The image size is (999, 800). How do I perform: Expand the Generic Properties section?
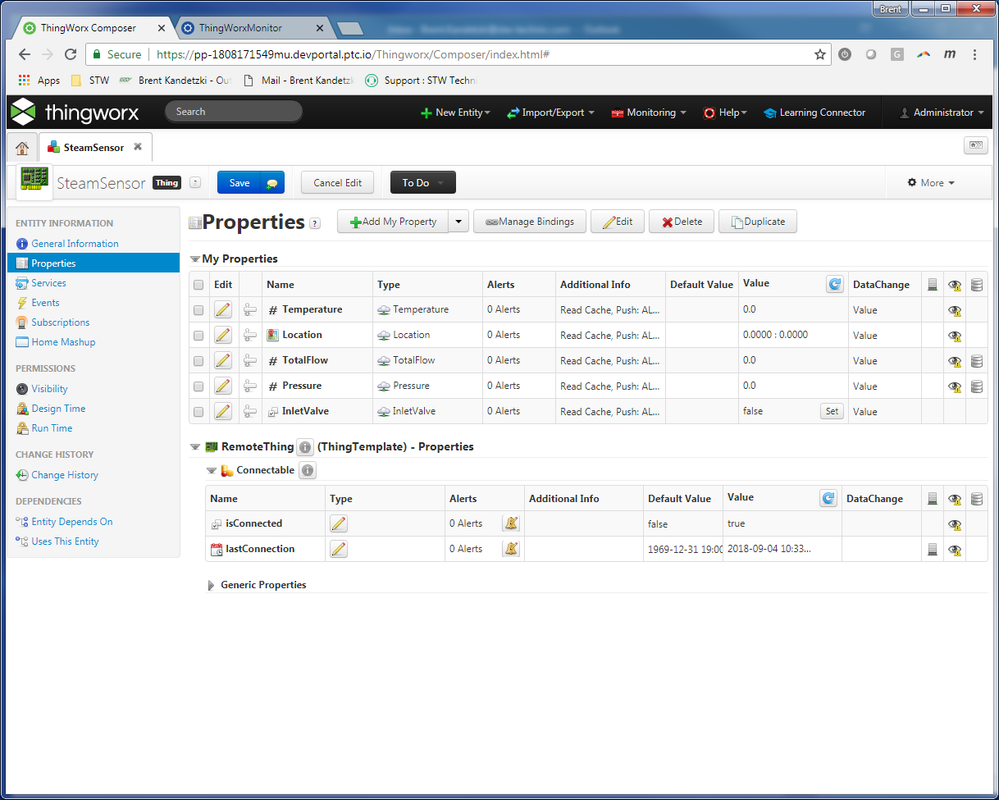point(211,585)
